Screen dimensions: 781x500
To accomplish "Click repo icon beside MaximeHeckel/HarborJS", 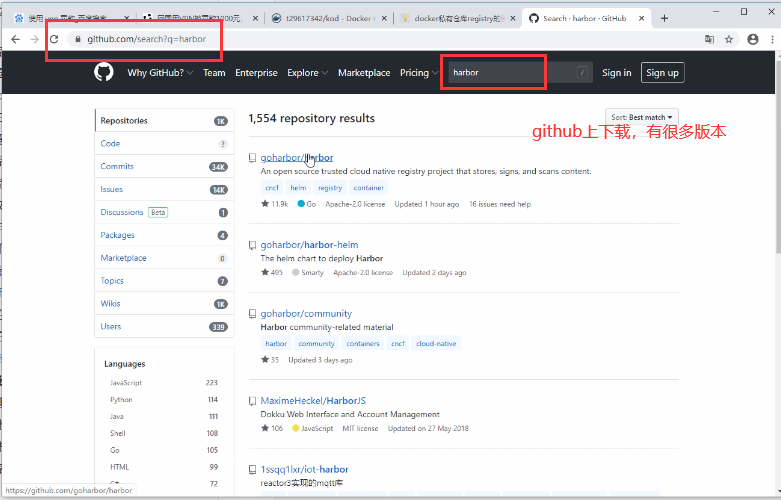I will coord(253,401).
